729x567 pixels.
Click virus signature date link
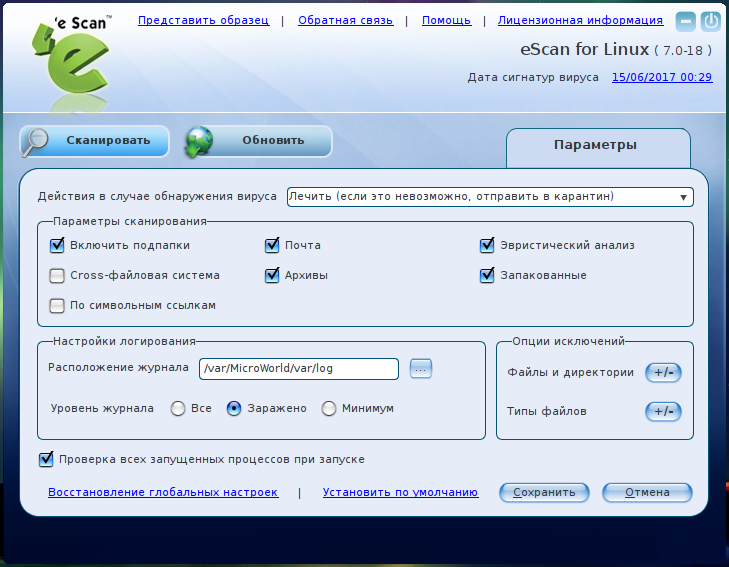662,77
